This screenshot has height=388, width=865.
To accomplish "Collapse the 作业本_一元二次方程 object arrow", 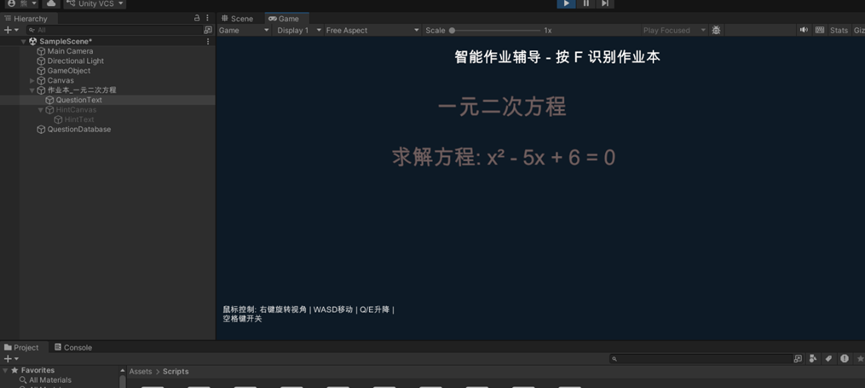I will pos(32,91).
